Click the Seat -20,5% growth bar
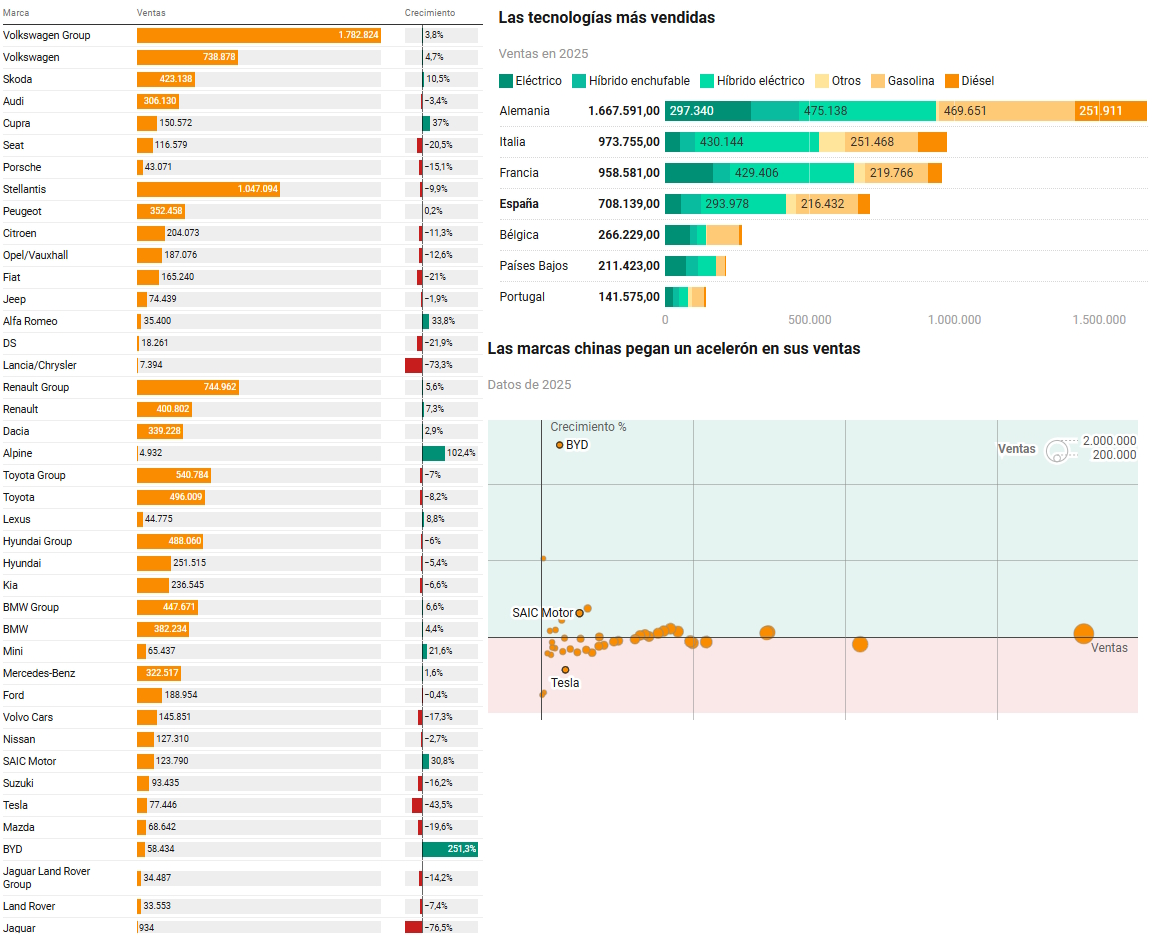 click(420, 145)
